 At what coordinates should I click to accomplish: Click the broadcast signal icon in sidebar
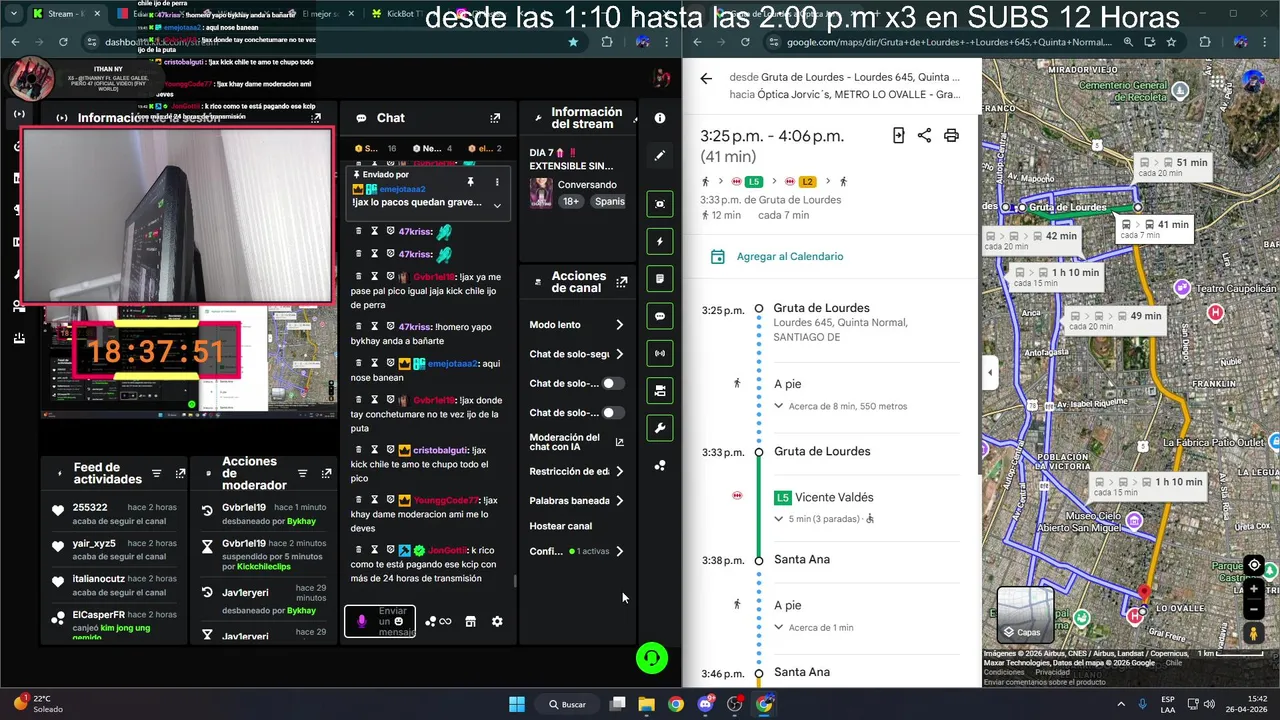(660, 353)
